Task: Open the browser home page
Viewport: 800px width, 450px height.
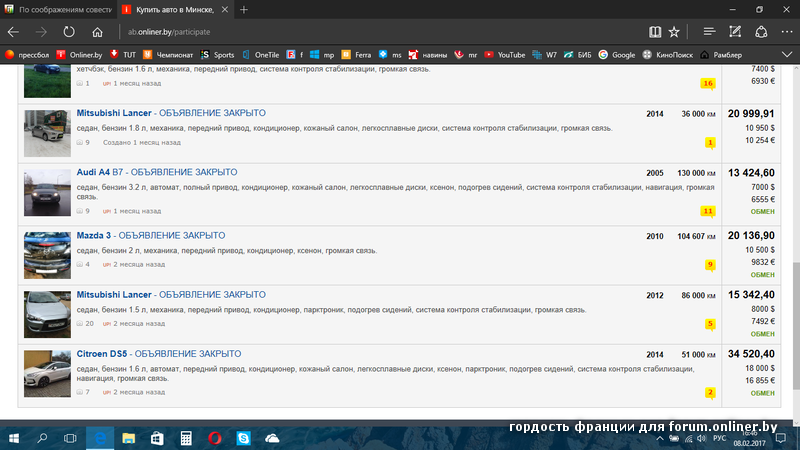Action: pos(97,32)
